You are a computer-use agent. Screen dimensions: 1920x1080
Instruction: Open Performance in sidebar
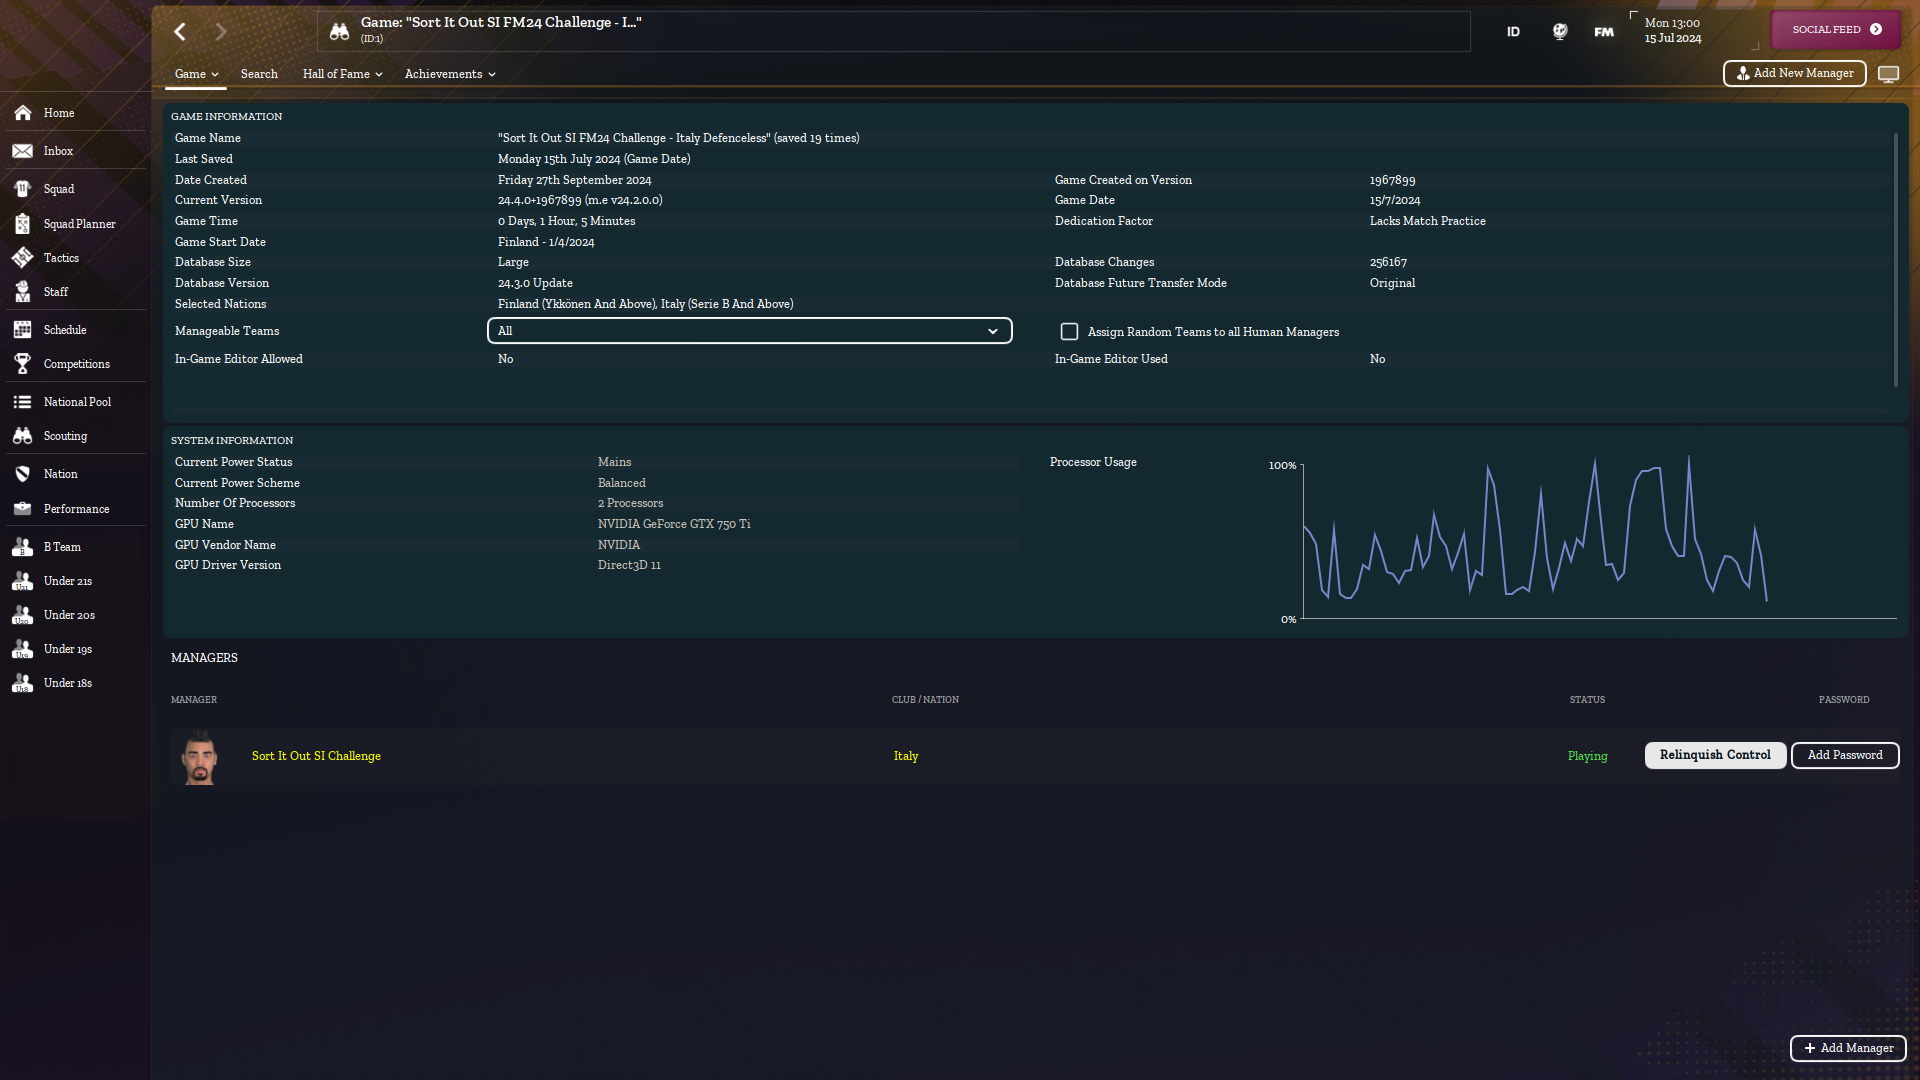point(75,509)
